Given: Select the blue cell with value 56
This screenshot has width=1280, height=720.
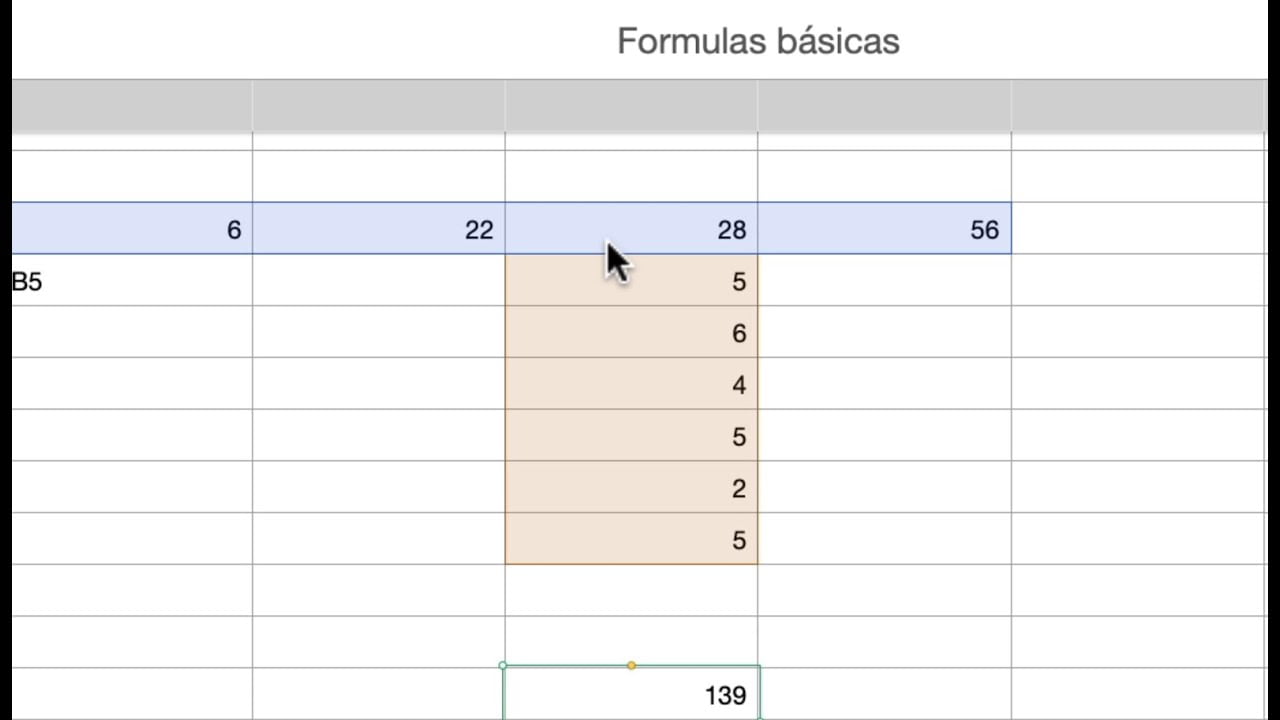Looking at the screenshot, I should 884,229.
